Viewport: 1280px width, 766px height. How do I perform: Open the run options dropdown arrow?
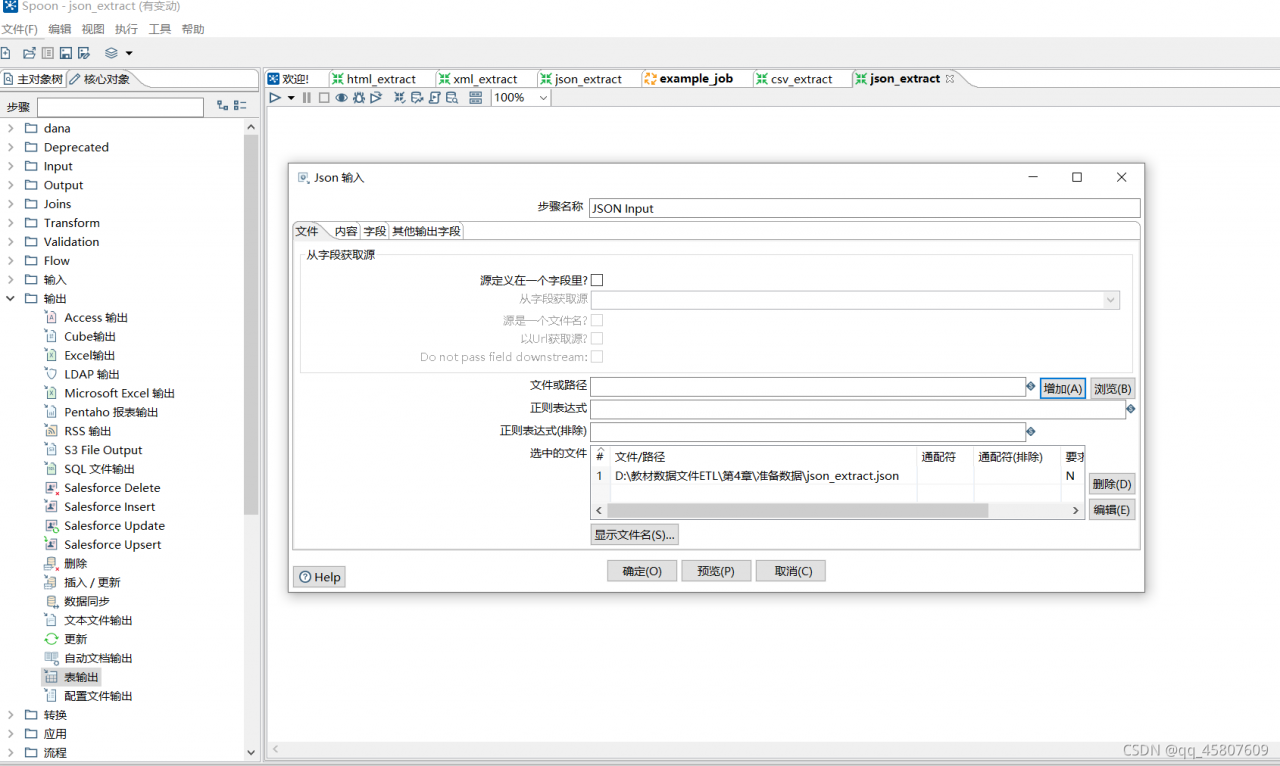pos(291,98)
